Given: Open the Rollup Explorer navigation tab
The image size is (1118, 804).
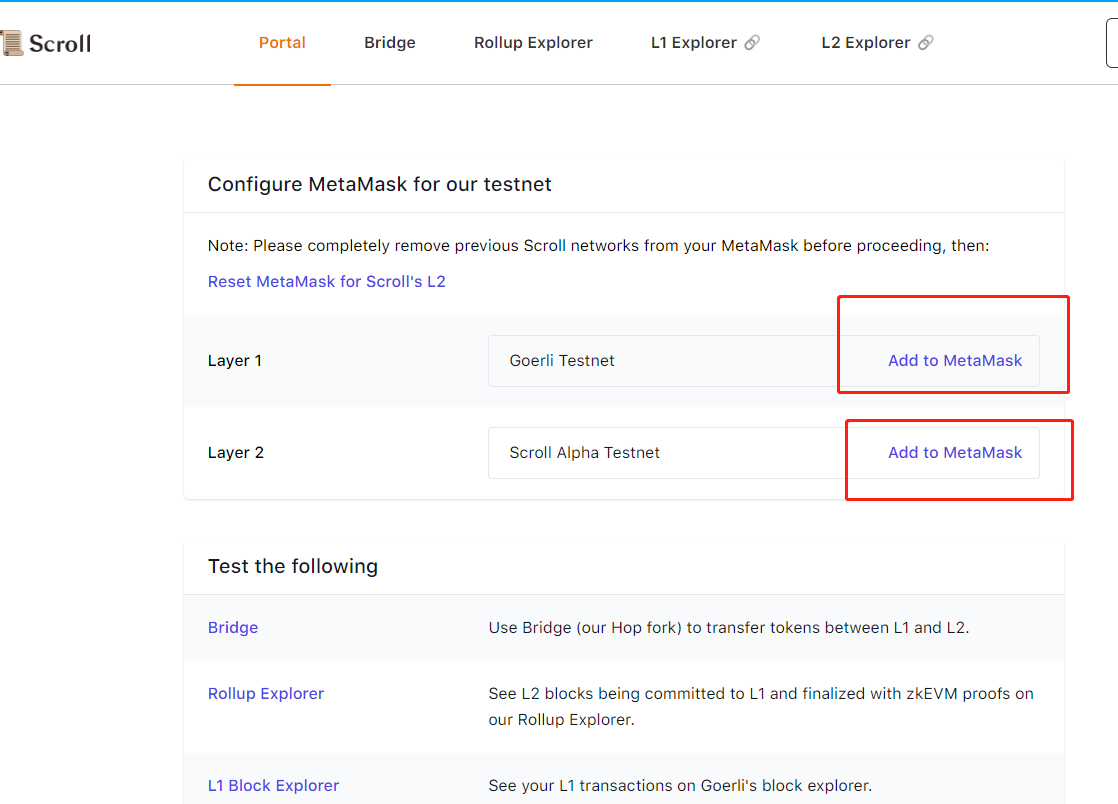Looking at the screenshot, I should [x=533, y=43].
